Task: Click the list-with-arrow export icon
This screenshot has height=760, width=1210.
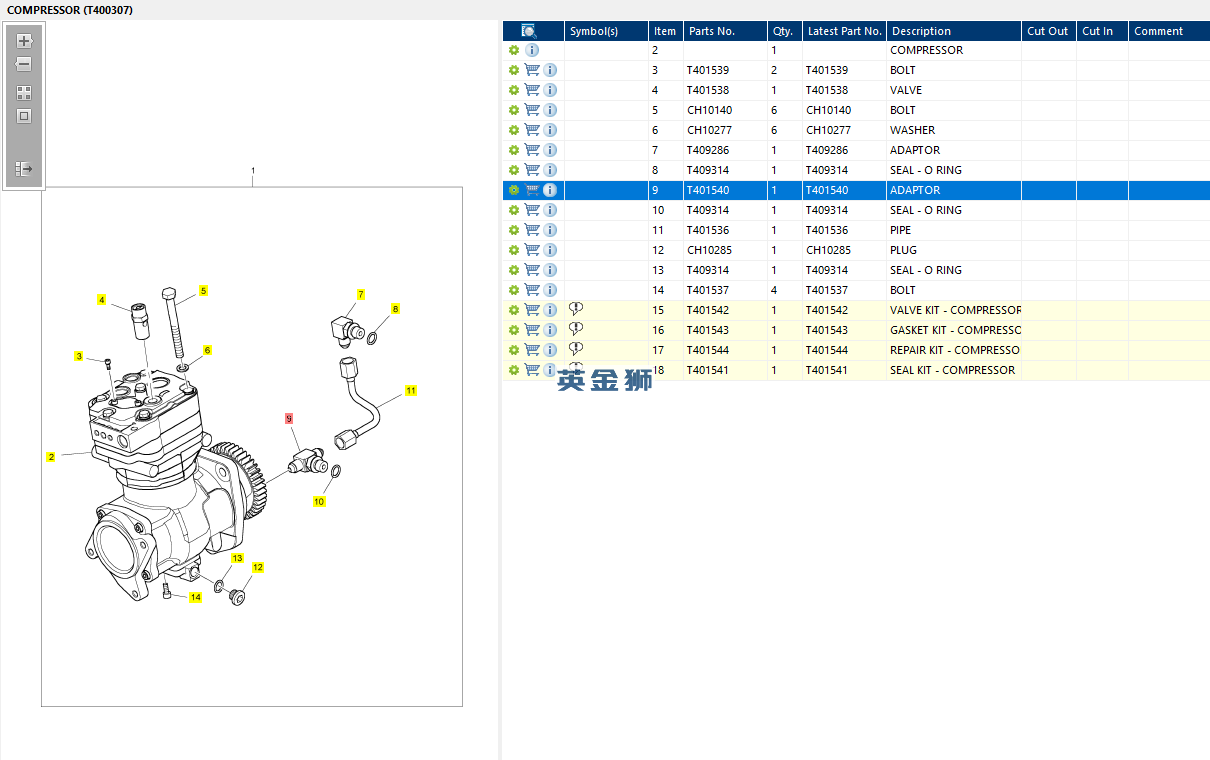Action: tap(24, 169)
